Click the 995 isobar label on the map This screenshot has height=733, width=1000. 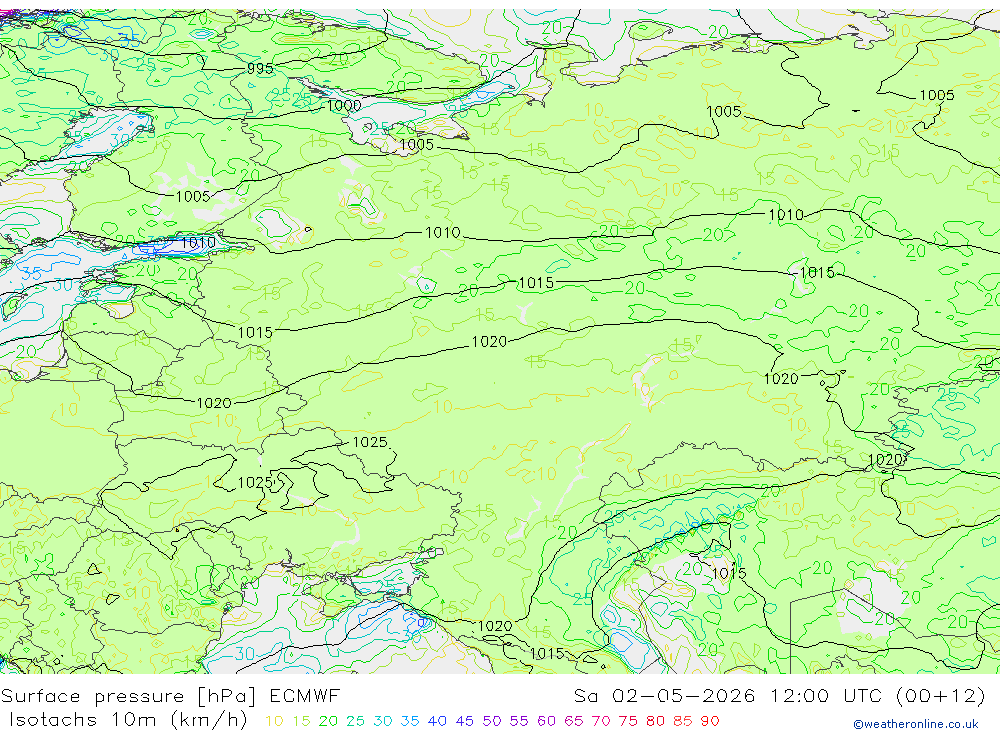click(260, 68)
